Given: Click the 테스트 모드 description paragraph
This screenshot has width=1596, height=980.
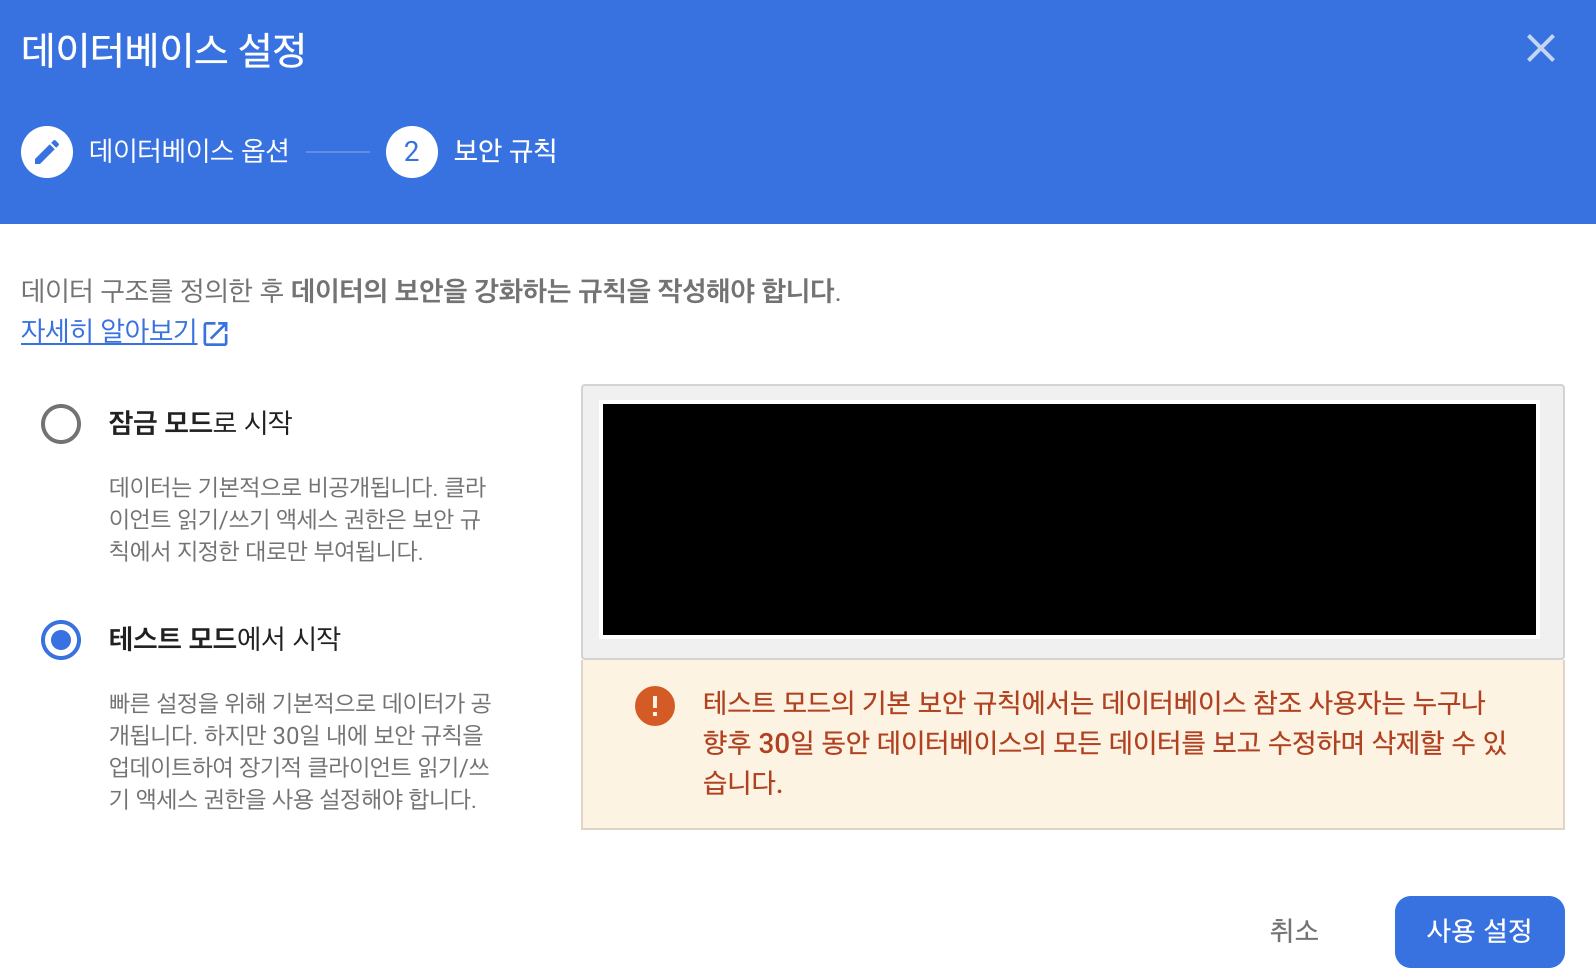Looking at the screenshot, I should 300,751.
